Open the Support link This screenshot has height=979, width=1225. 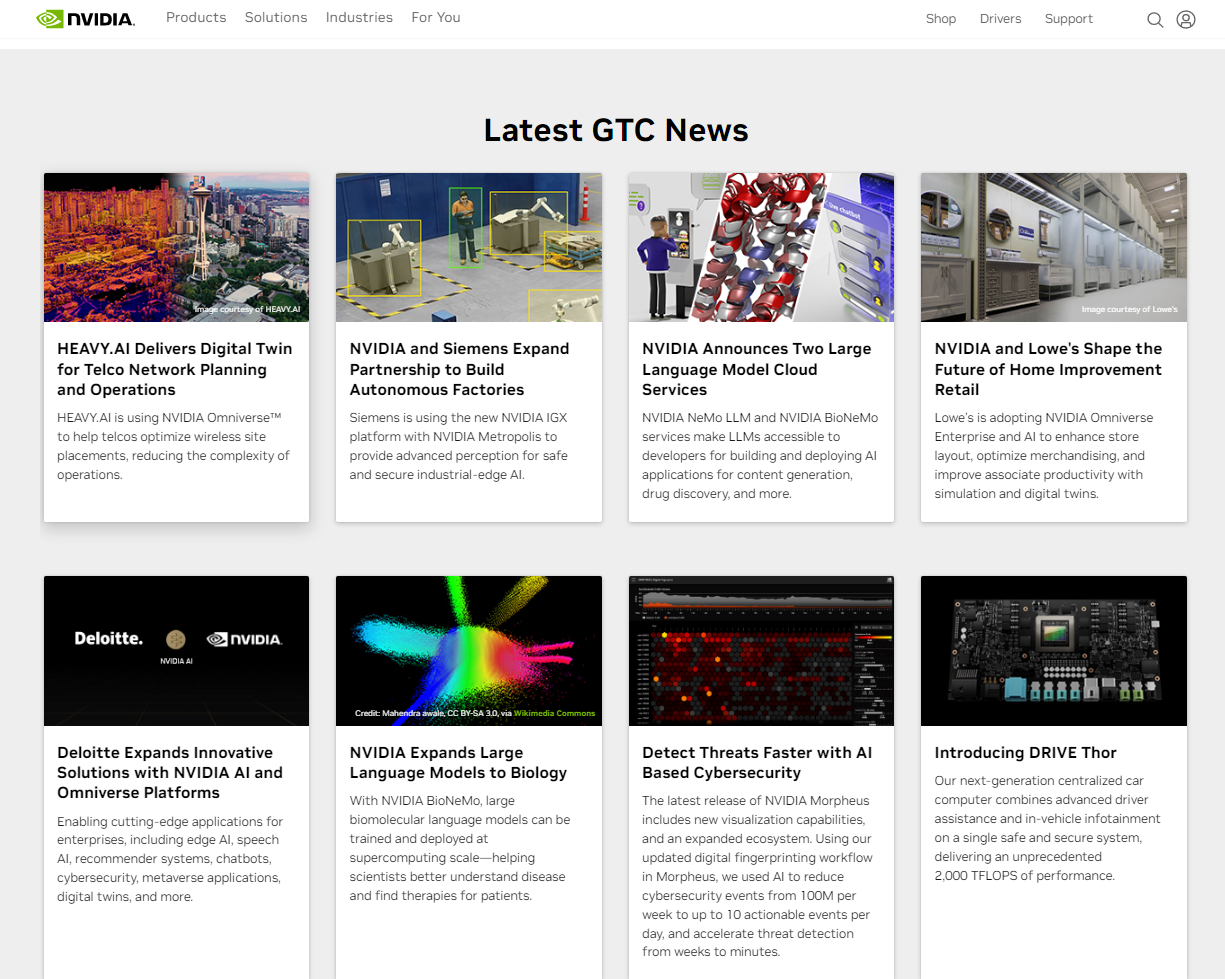pyautogui.click(x=1069, y=19)
